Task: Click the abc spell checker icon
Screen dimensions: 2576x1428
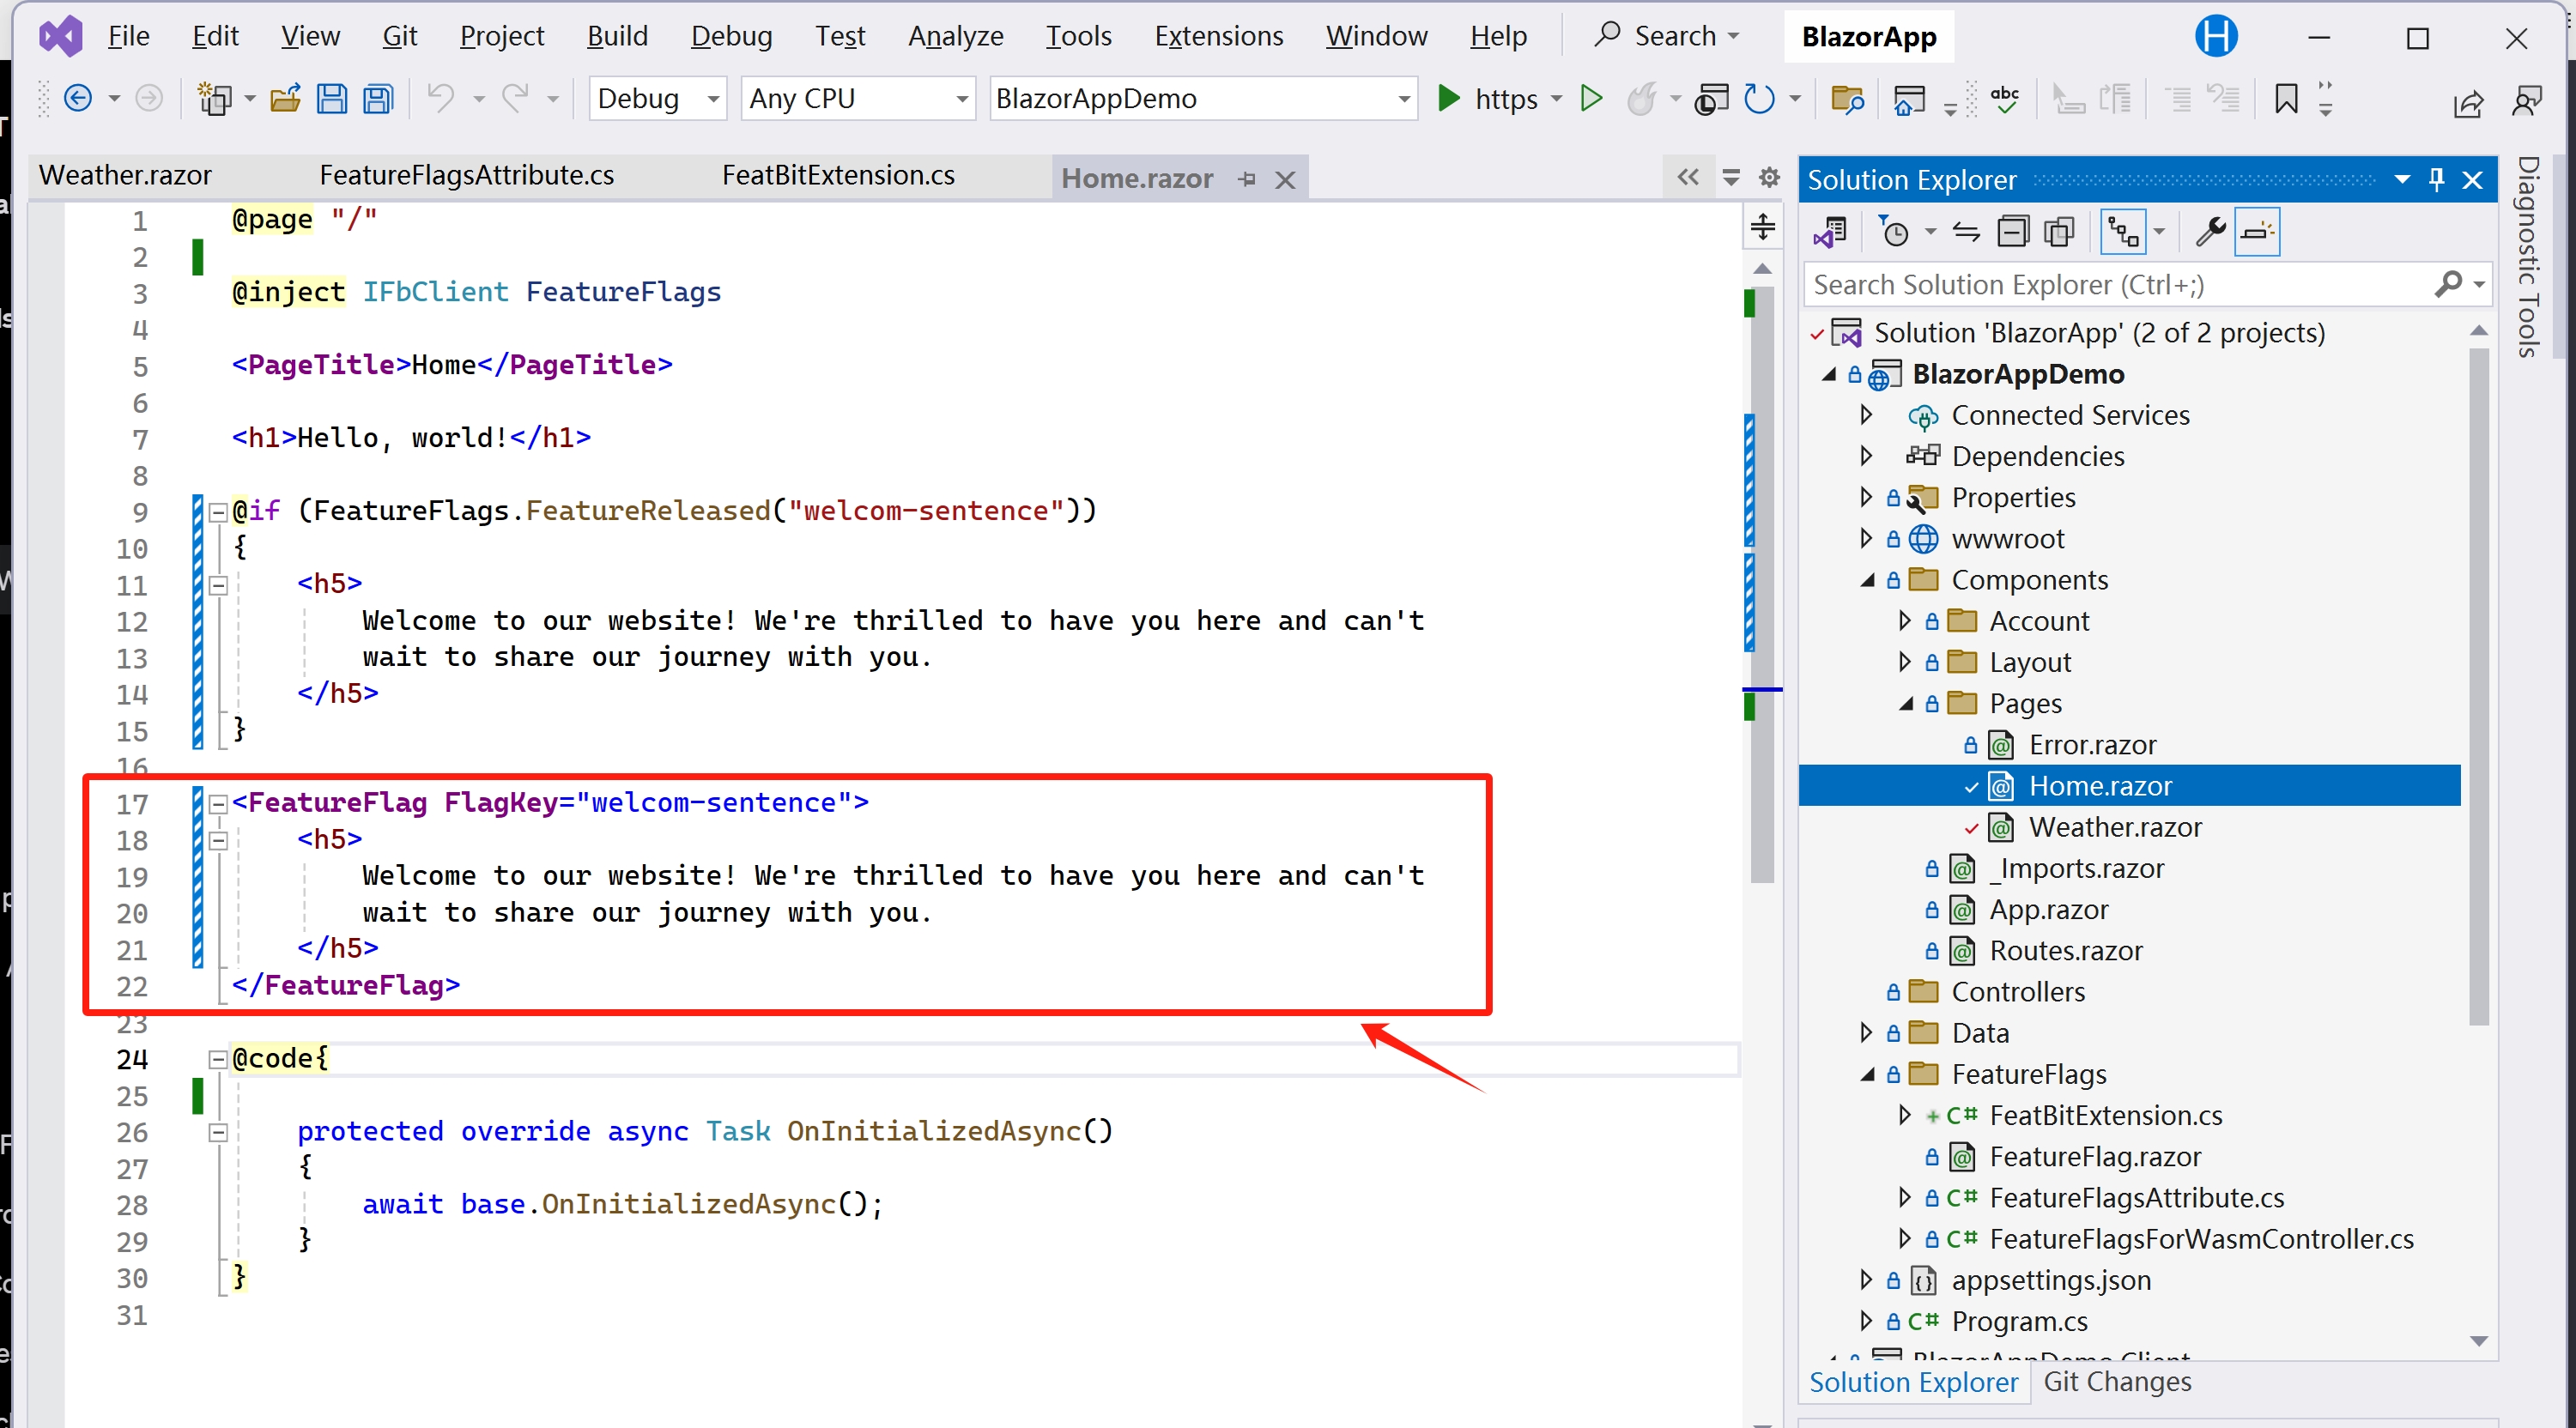Action: (2004, 98)
